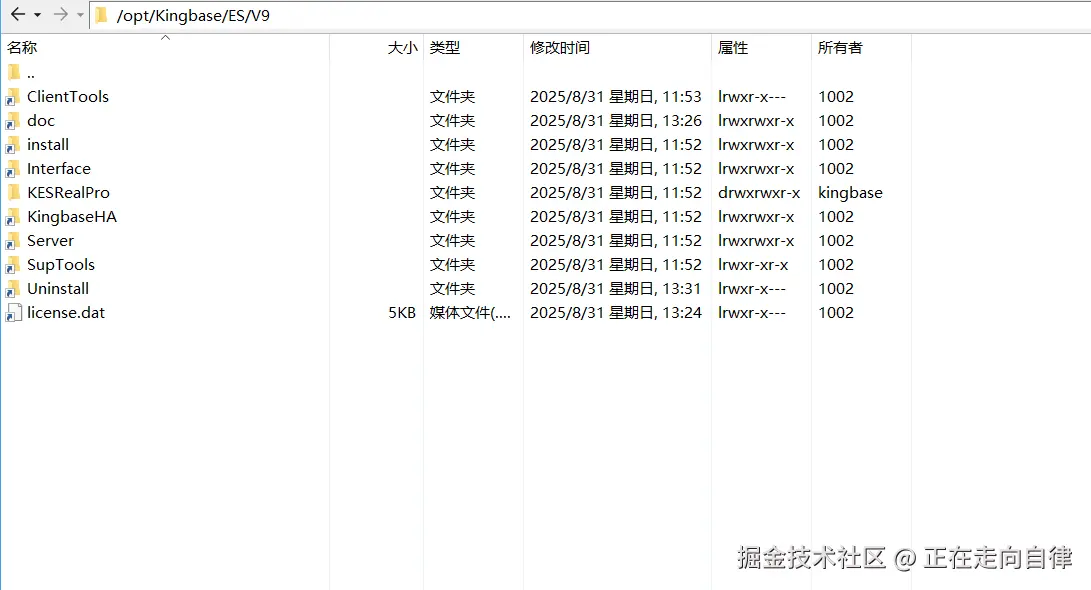Click the drwxrwxr-x attribute of KESRealPro
Viewport: 1091px width, 590px height.
pyautogui.click(x=759, y=193)
